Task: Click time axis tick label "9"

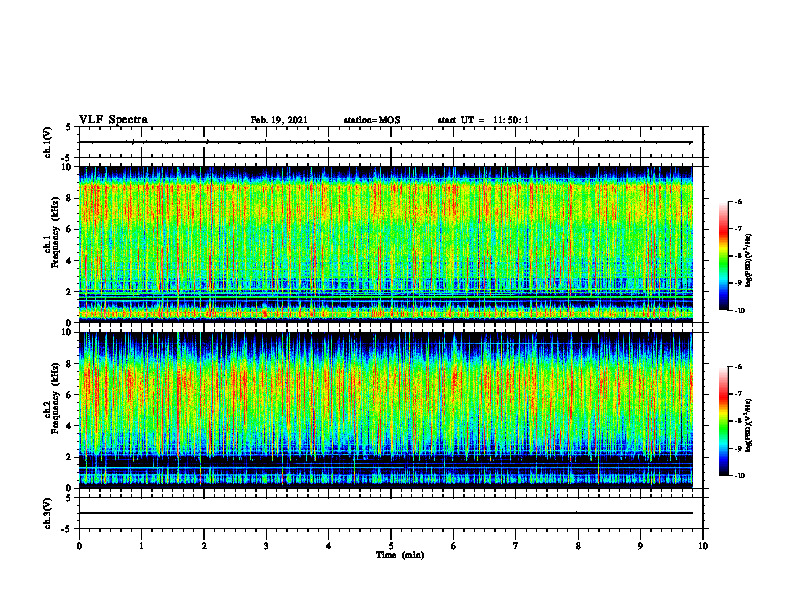Action: point(640,546)
